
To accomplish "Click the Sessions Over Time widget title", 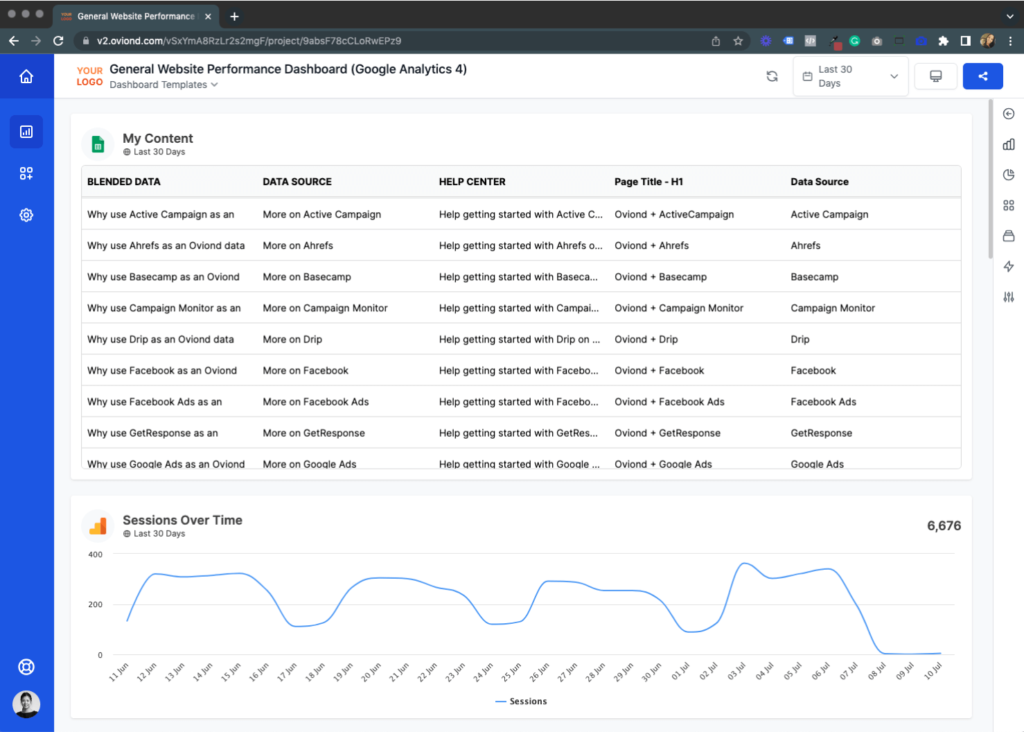I will tap(182, 520).
